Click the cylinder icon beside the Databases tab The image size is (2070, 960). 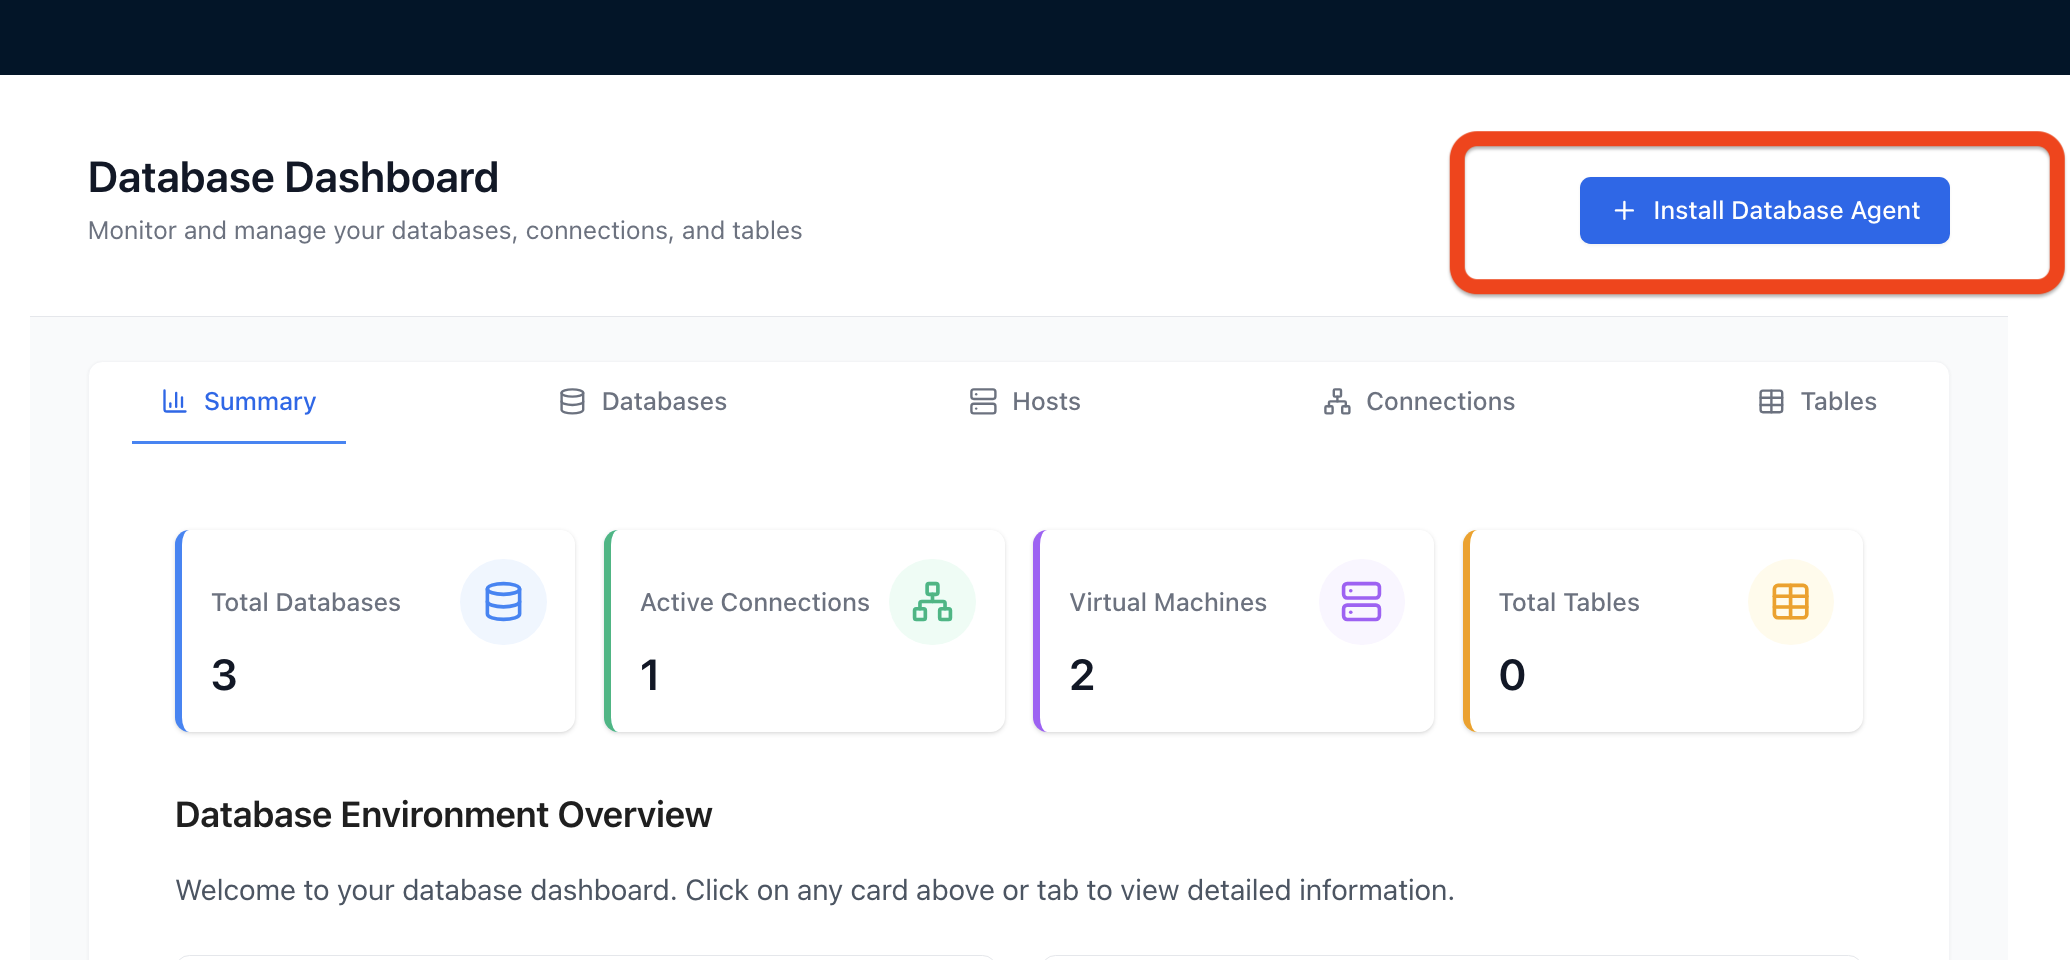pos(572,401)
